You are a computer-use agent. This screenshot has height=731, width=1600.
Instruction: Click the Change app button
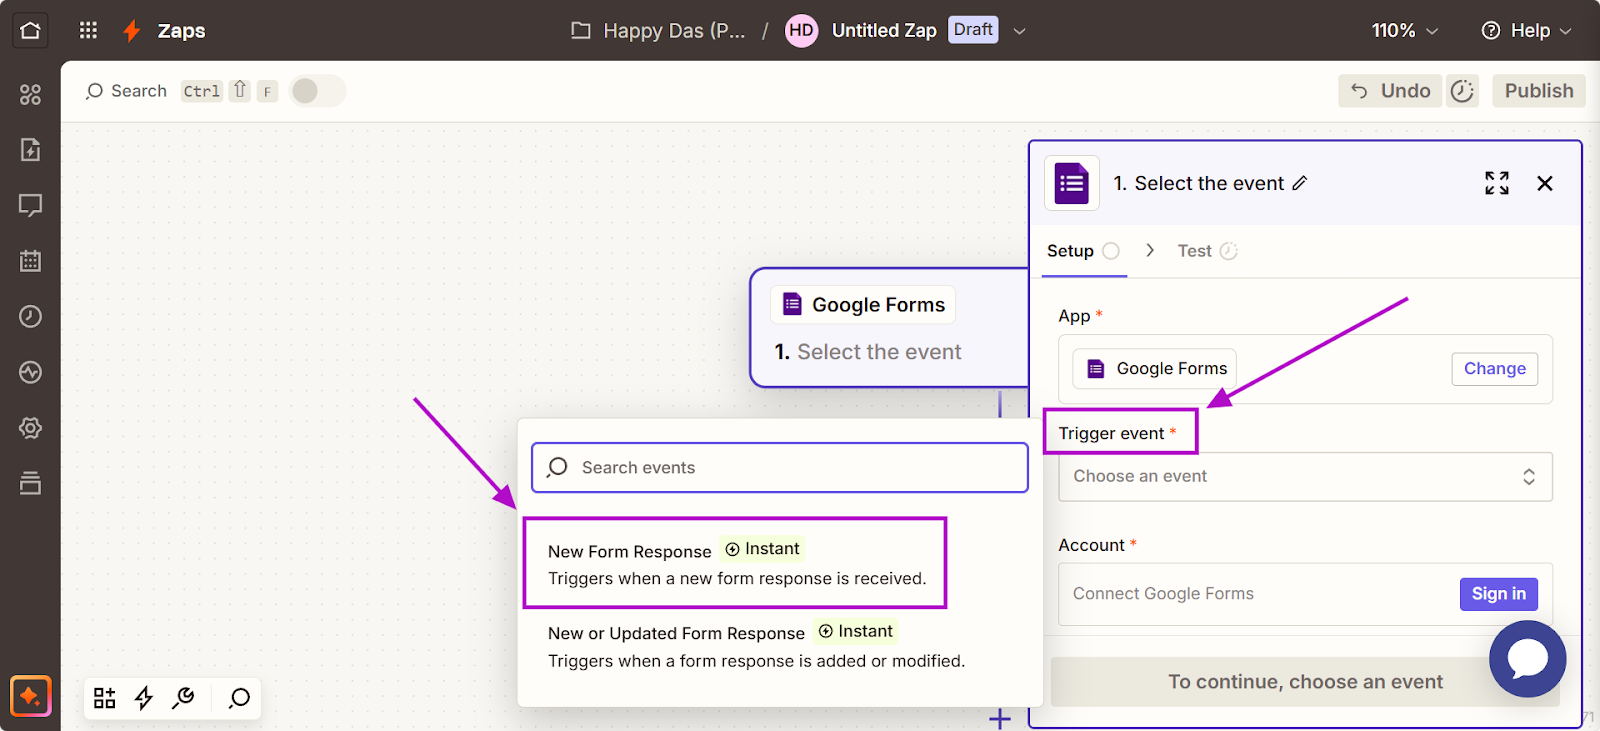point(1495,368)
